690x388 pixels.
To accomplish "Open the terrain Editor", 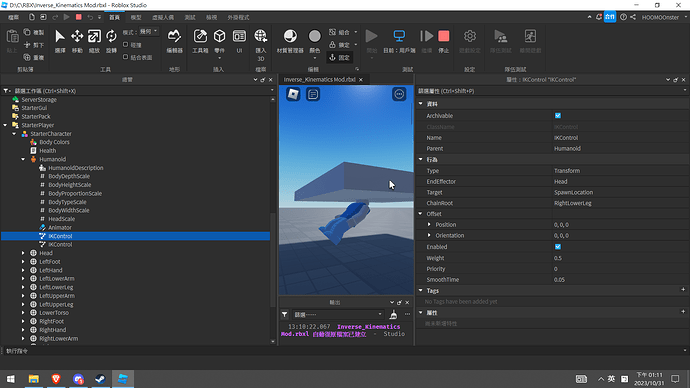I will point(174,41).
